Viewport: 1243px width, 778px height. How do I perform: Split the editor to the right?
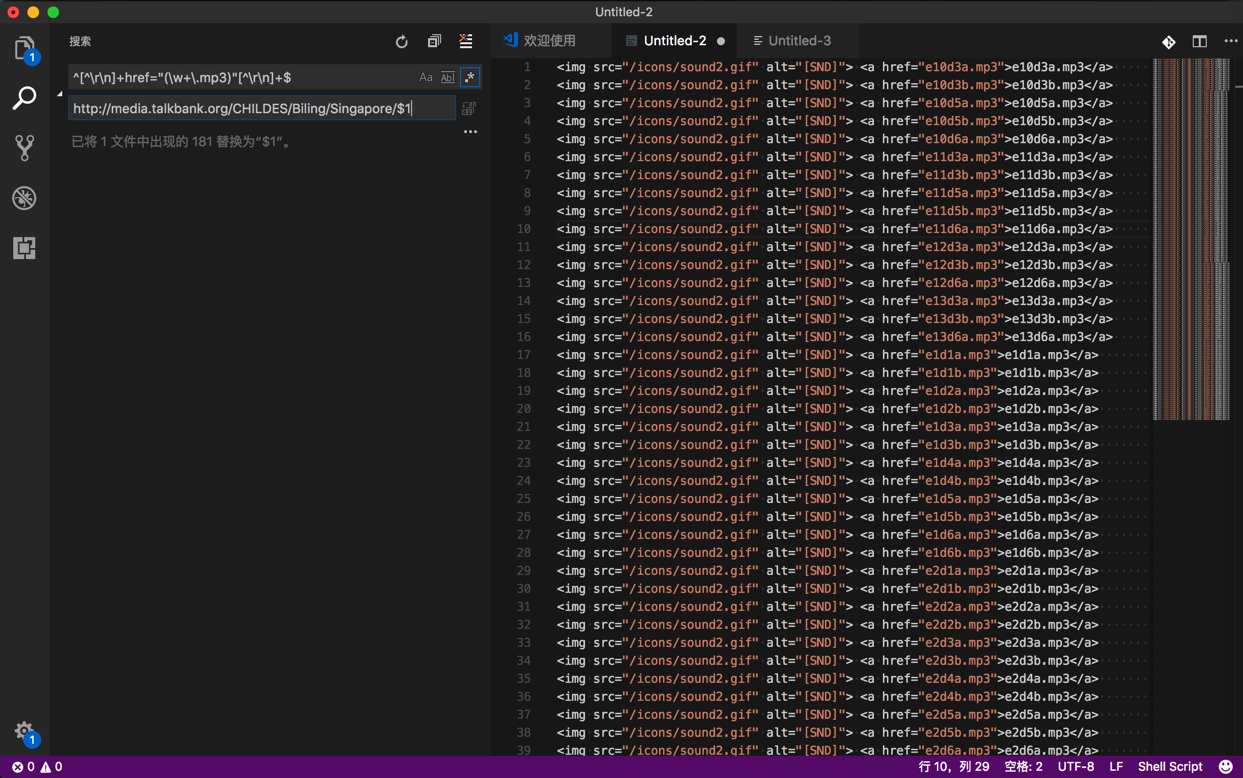pyautogui.click(x=1200, y=42)
